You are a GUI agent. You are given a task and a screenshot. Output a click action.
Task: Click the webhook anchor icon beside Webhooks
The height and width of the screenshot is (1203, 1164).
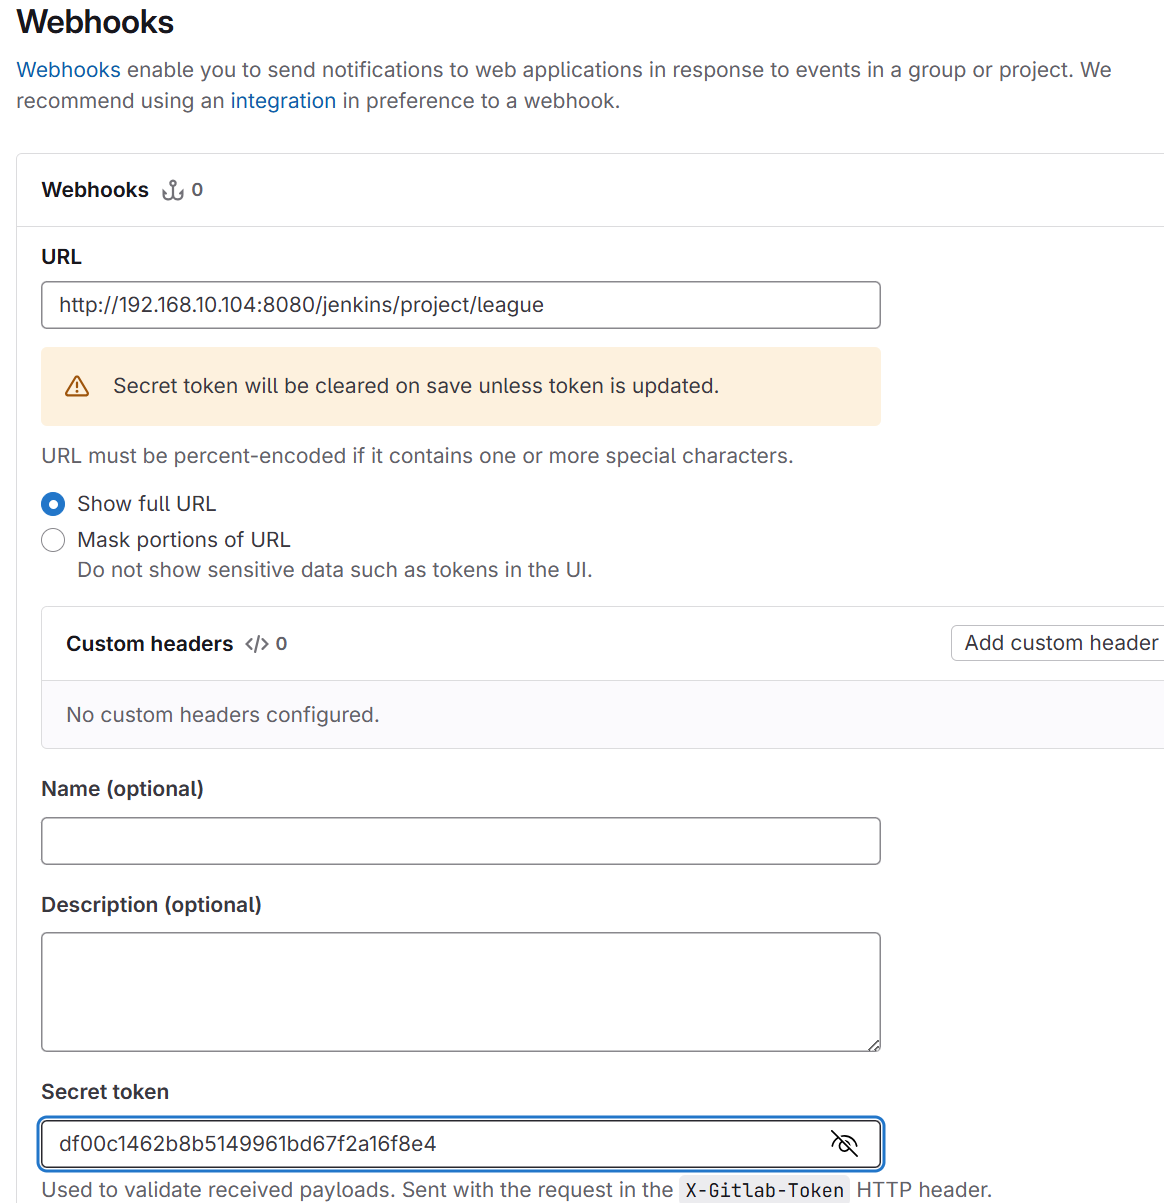[x=173, y=190]
